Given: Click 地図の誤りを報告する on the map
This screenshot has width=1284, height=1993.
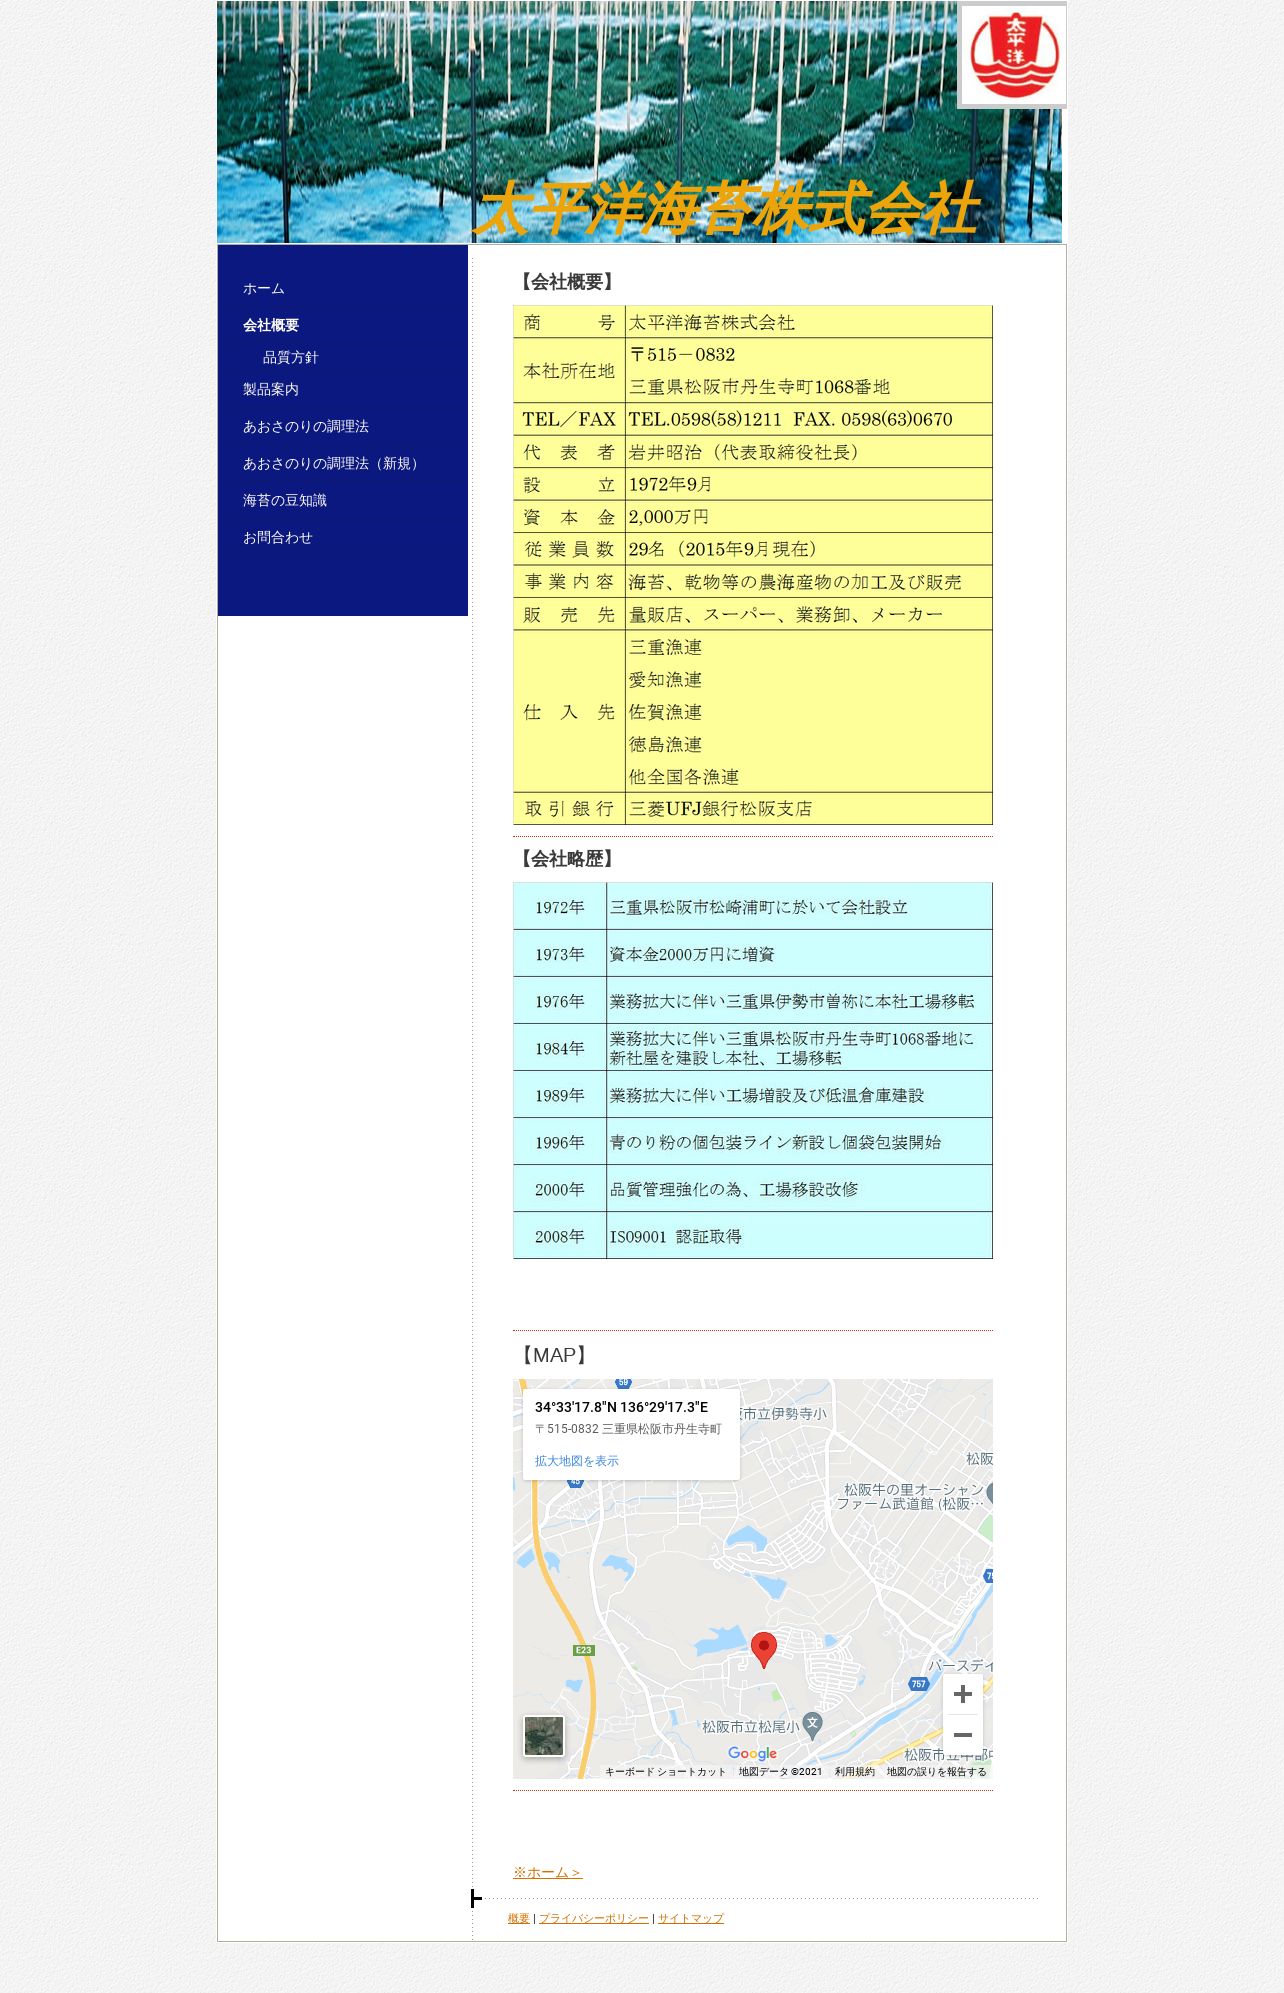Looking at the screenshot, I should click(x=937, y=1771).
